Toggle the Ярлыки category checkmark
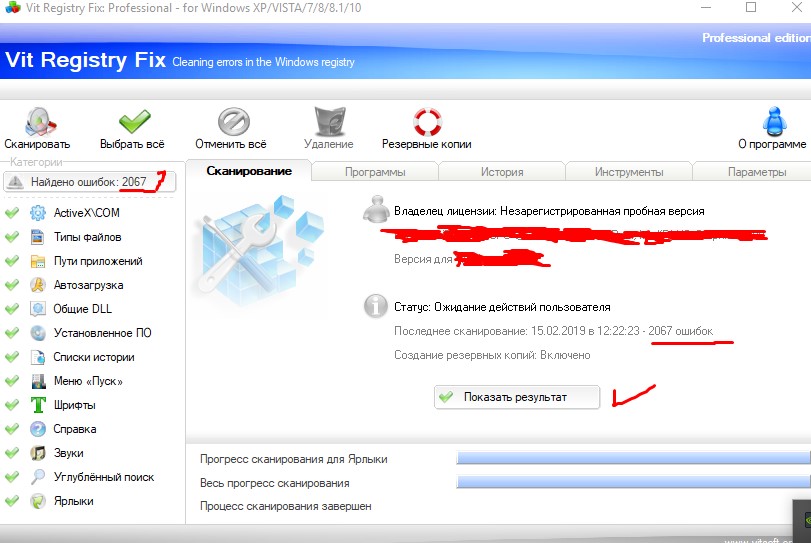Screen dimensions: 811x543 click(12, 501)
